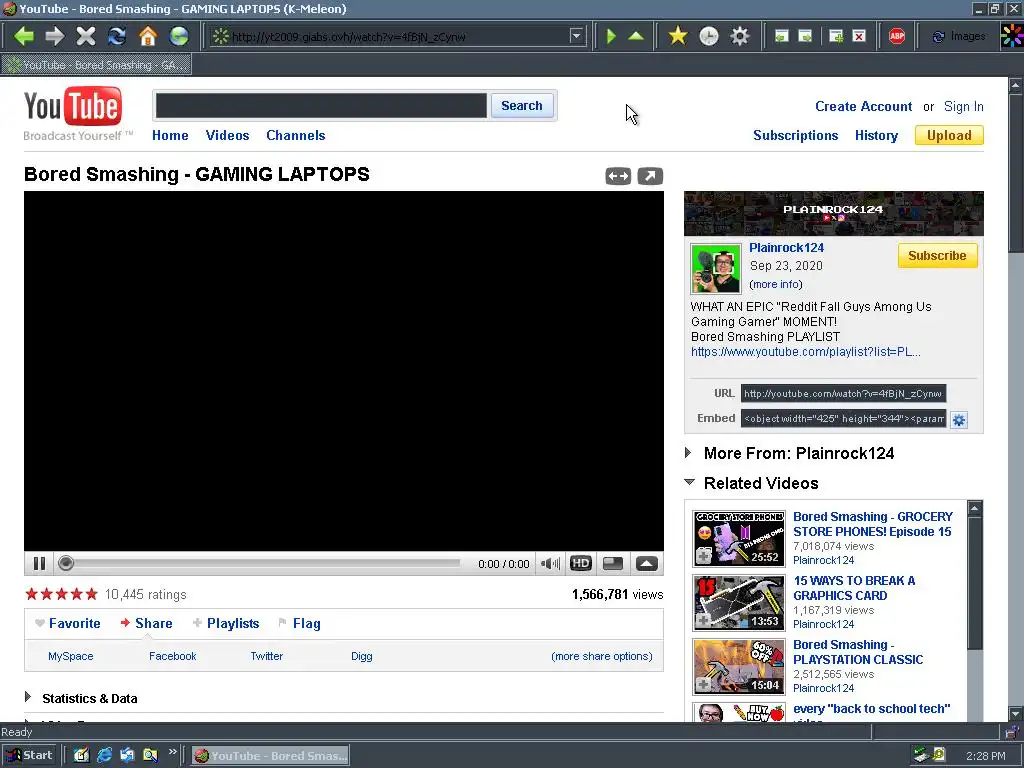
Task: Open browsing history with the clock icon
Action: (709, 36)
